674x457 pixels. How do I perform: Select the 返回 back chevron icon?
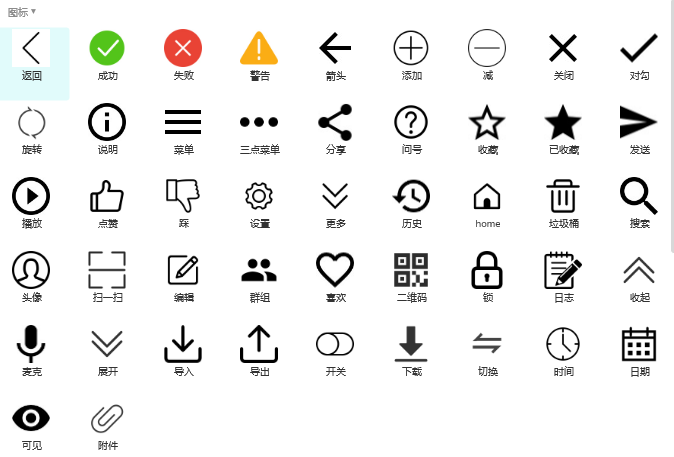coord(31,48)
